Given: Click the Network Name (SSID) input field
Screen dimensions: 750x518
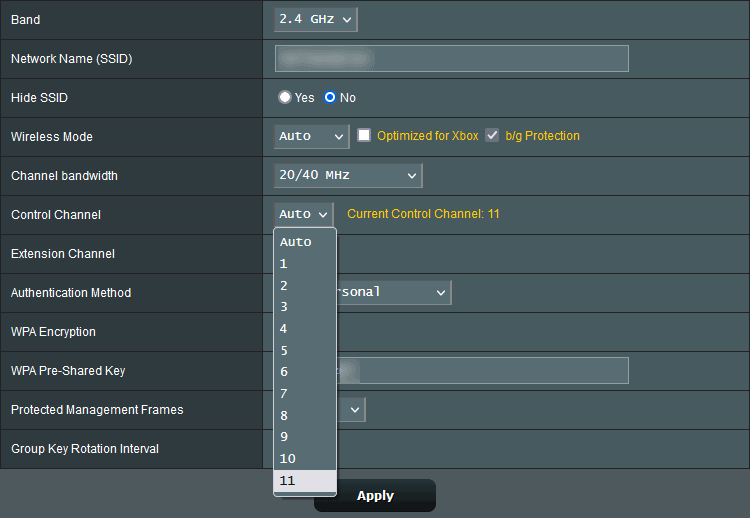Looking at the screenshot, I should click(x=451, y=58).
